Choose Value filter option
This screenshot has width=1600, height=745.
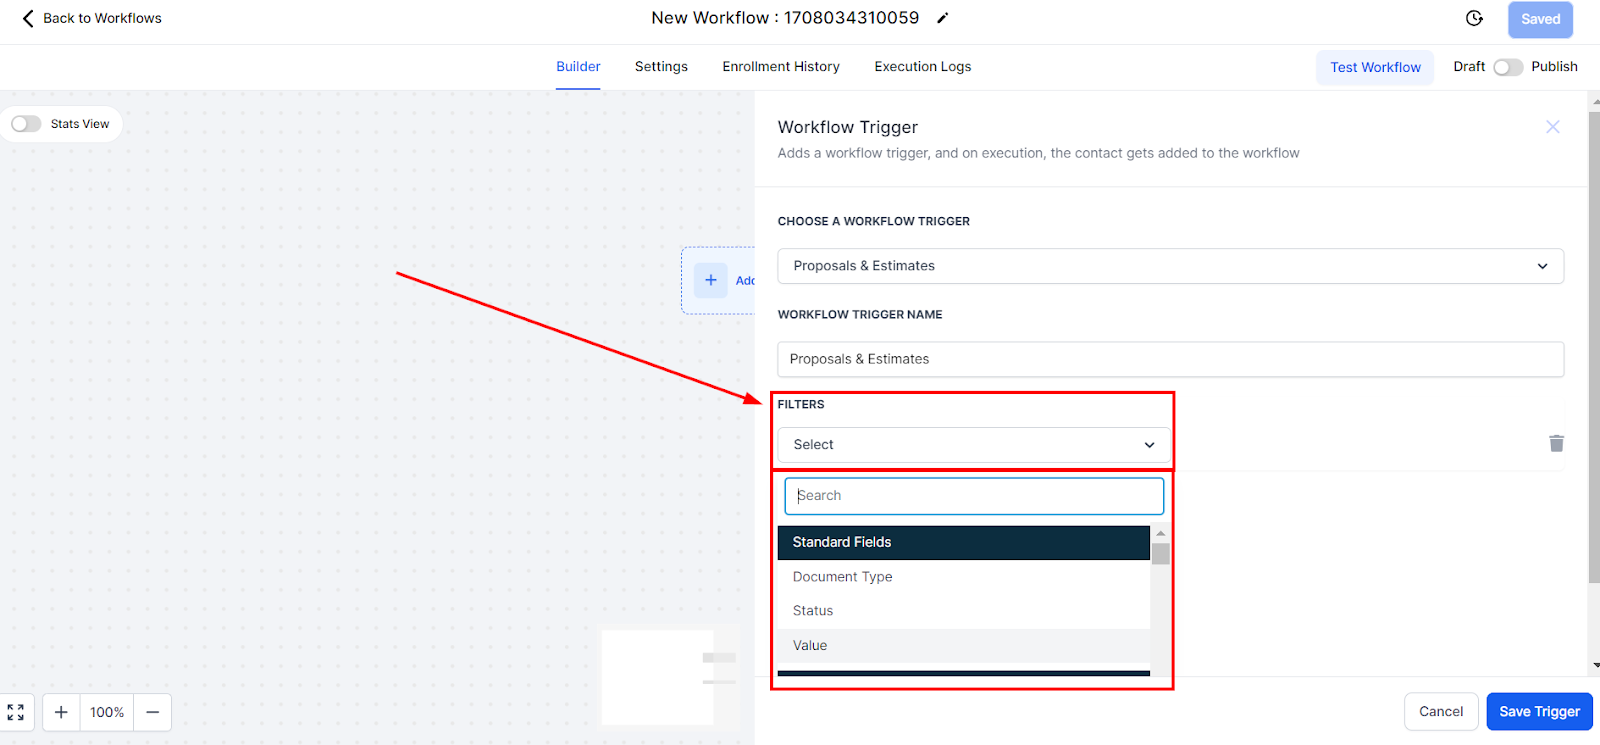964,646
